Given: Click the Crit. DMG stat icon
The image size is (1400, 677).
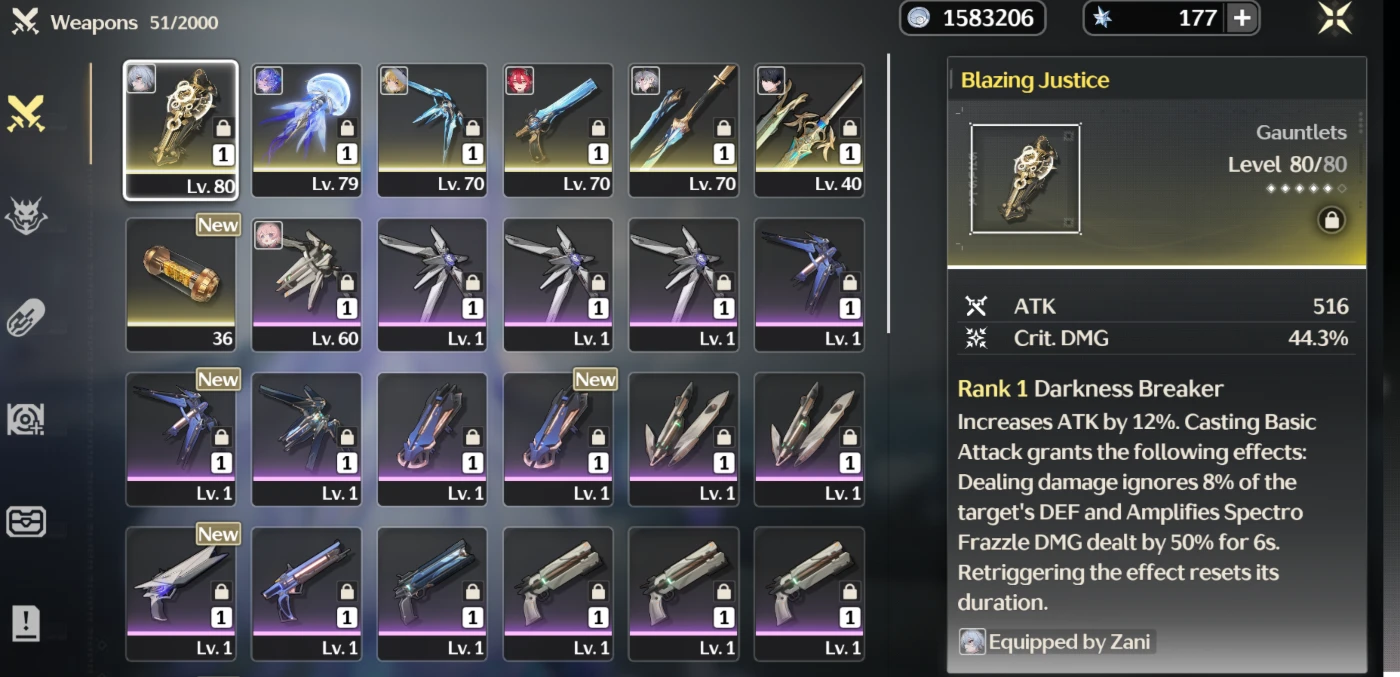Looking at the screenshot, I should click(976, 338).
